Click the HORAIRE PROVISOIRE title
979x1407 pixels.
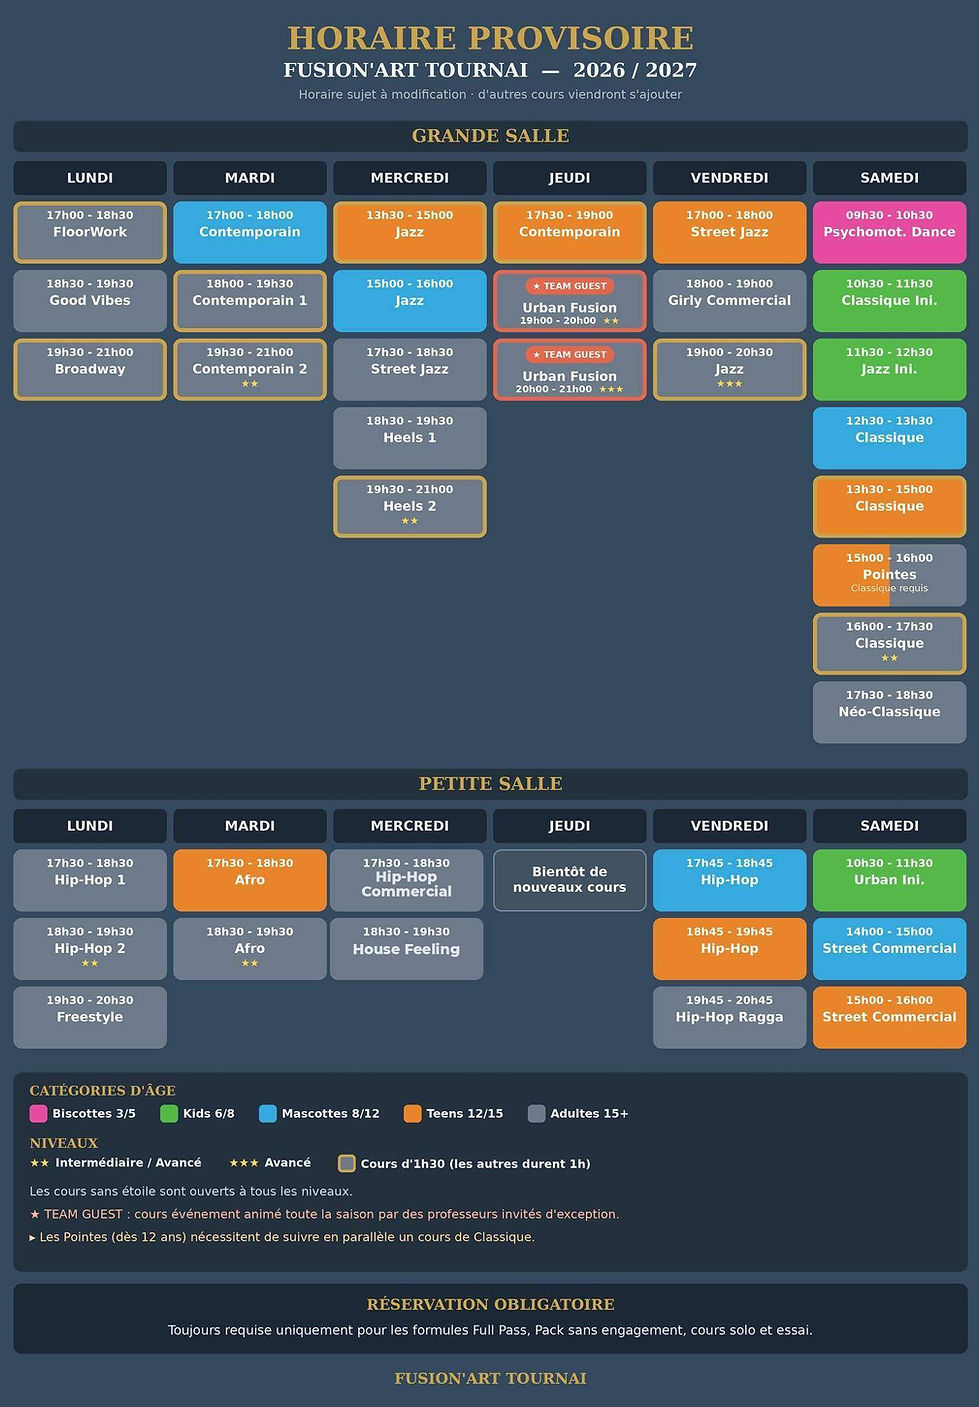click(490, 38)
